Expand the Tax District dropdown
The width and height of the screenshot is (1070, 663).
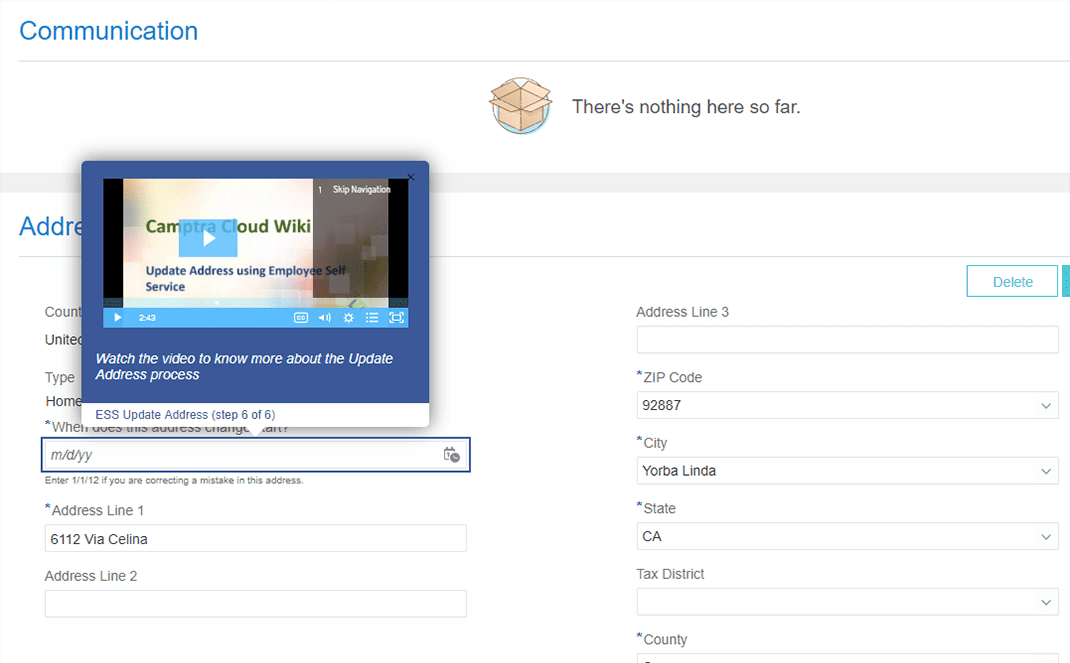coord(1046,602)
